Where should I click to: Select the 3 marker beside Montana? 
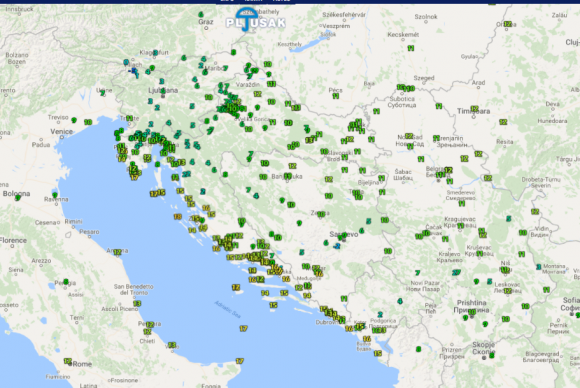pyautogui.click(x=539, y=267)
